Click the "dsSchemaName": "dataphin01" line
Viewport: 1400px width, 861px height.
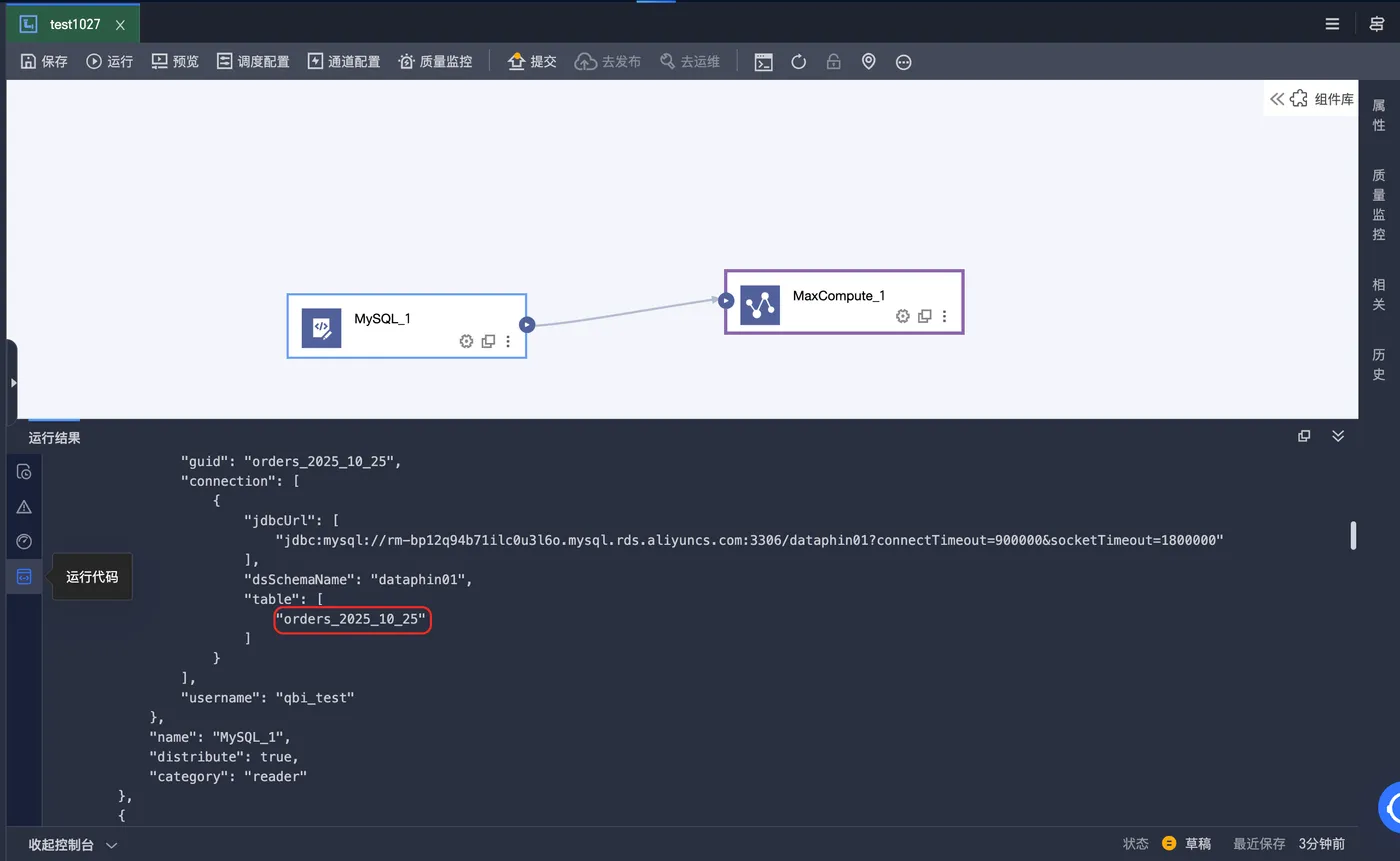pyautogui.click(x=358, y=579)
